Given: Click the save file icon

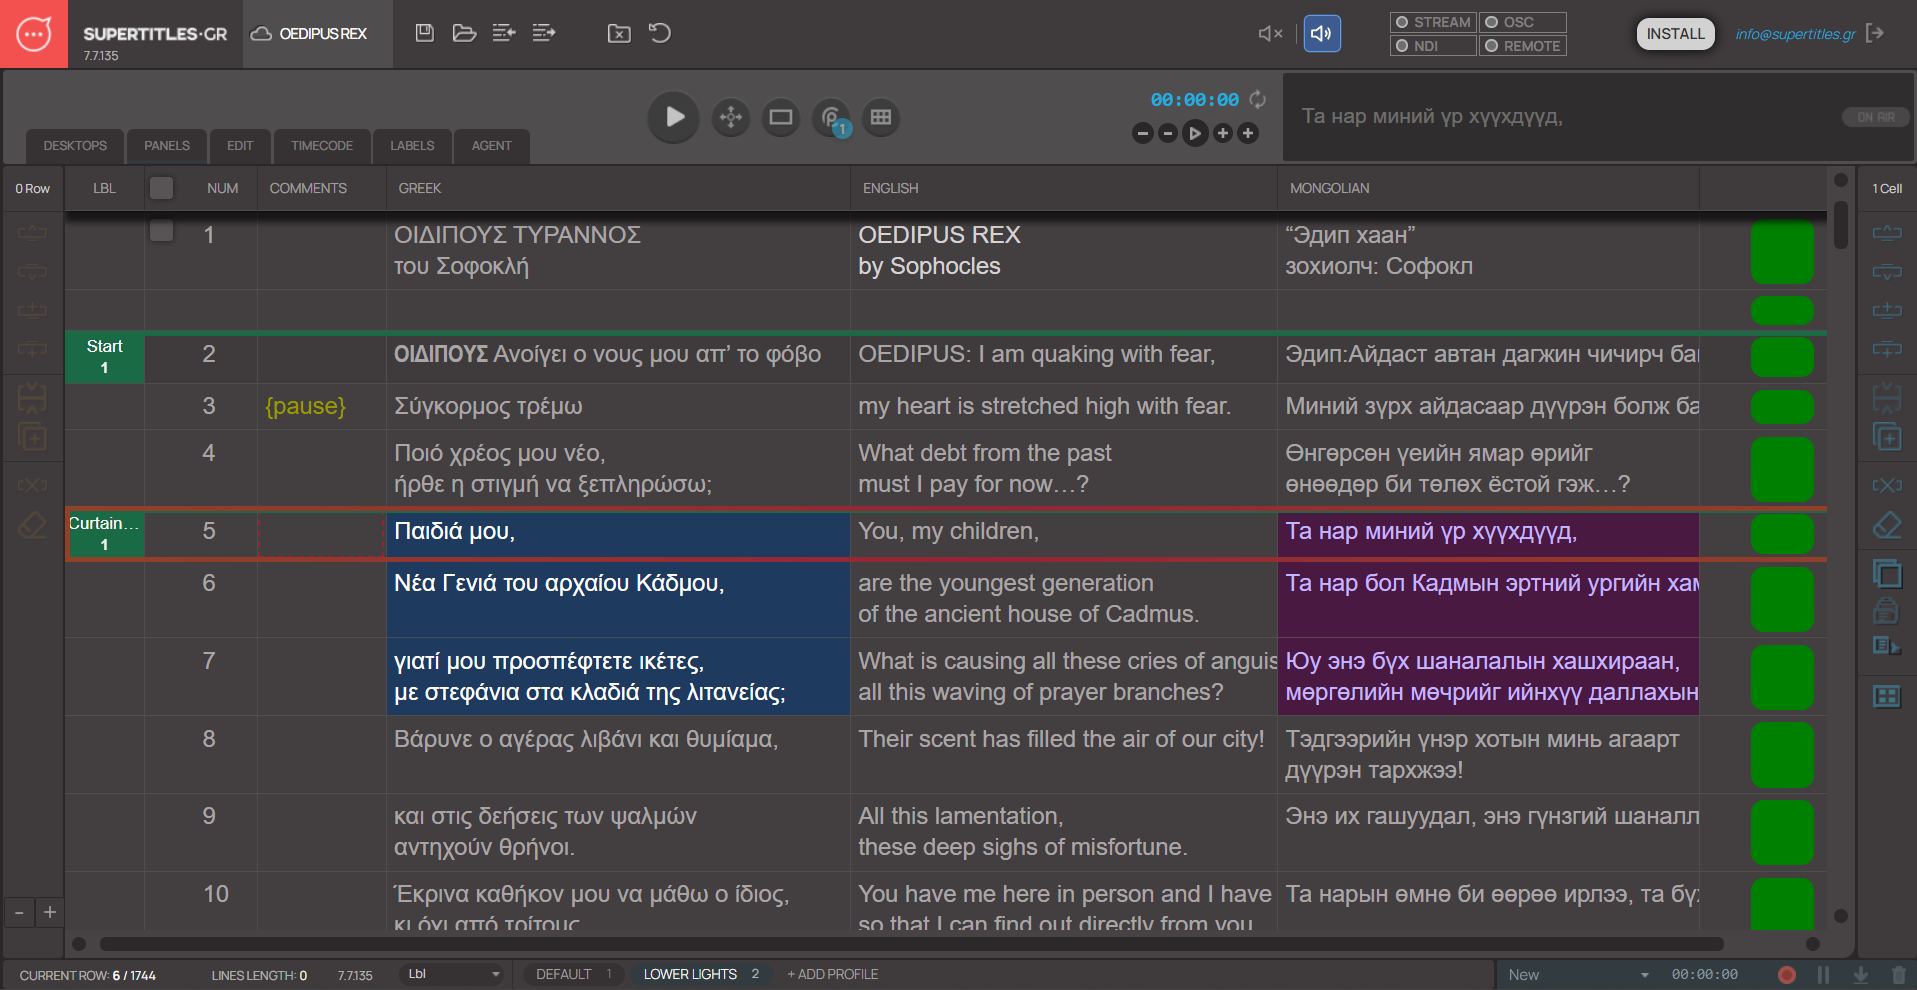Looking at the screenshot, I should point(425,33).
